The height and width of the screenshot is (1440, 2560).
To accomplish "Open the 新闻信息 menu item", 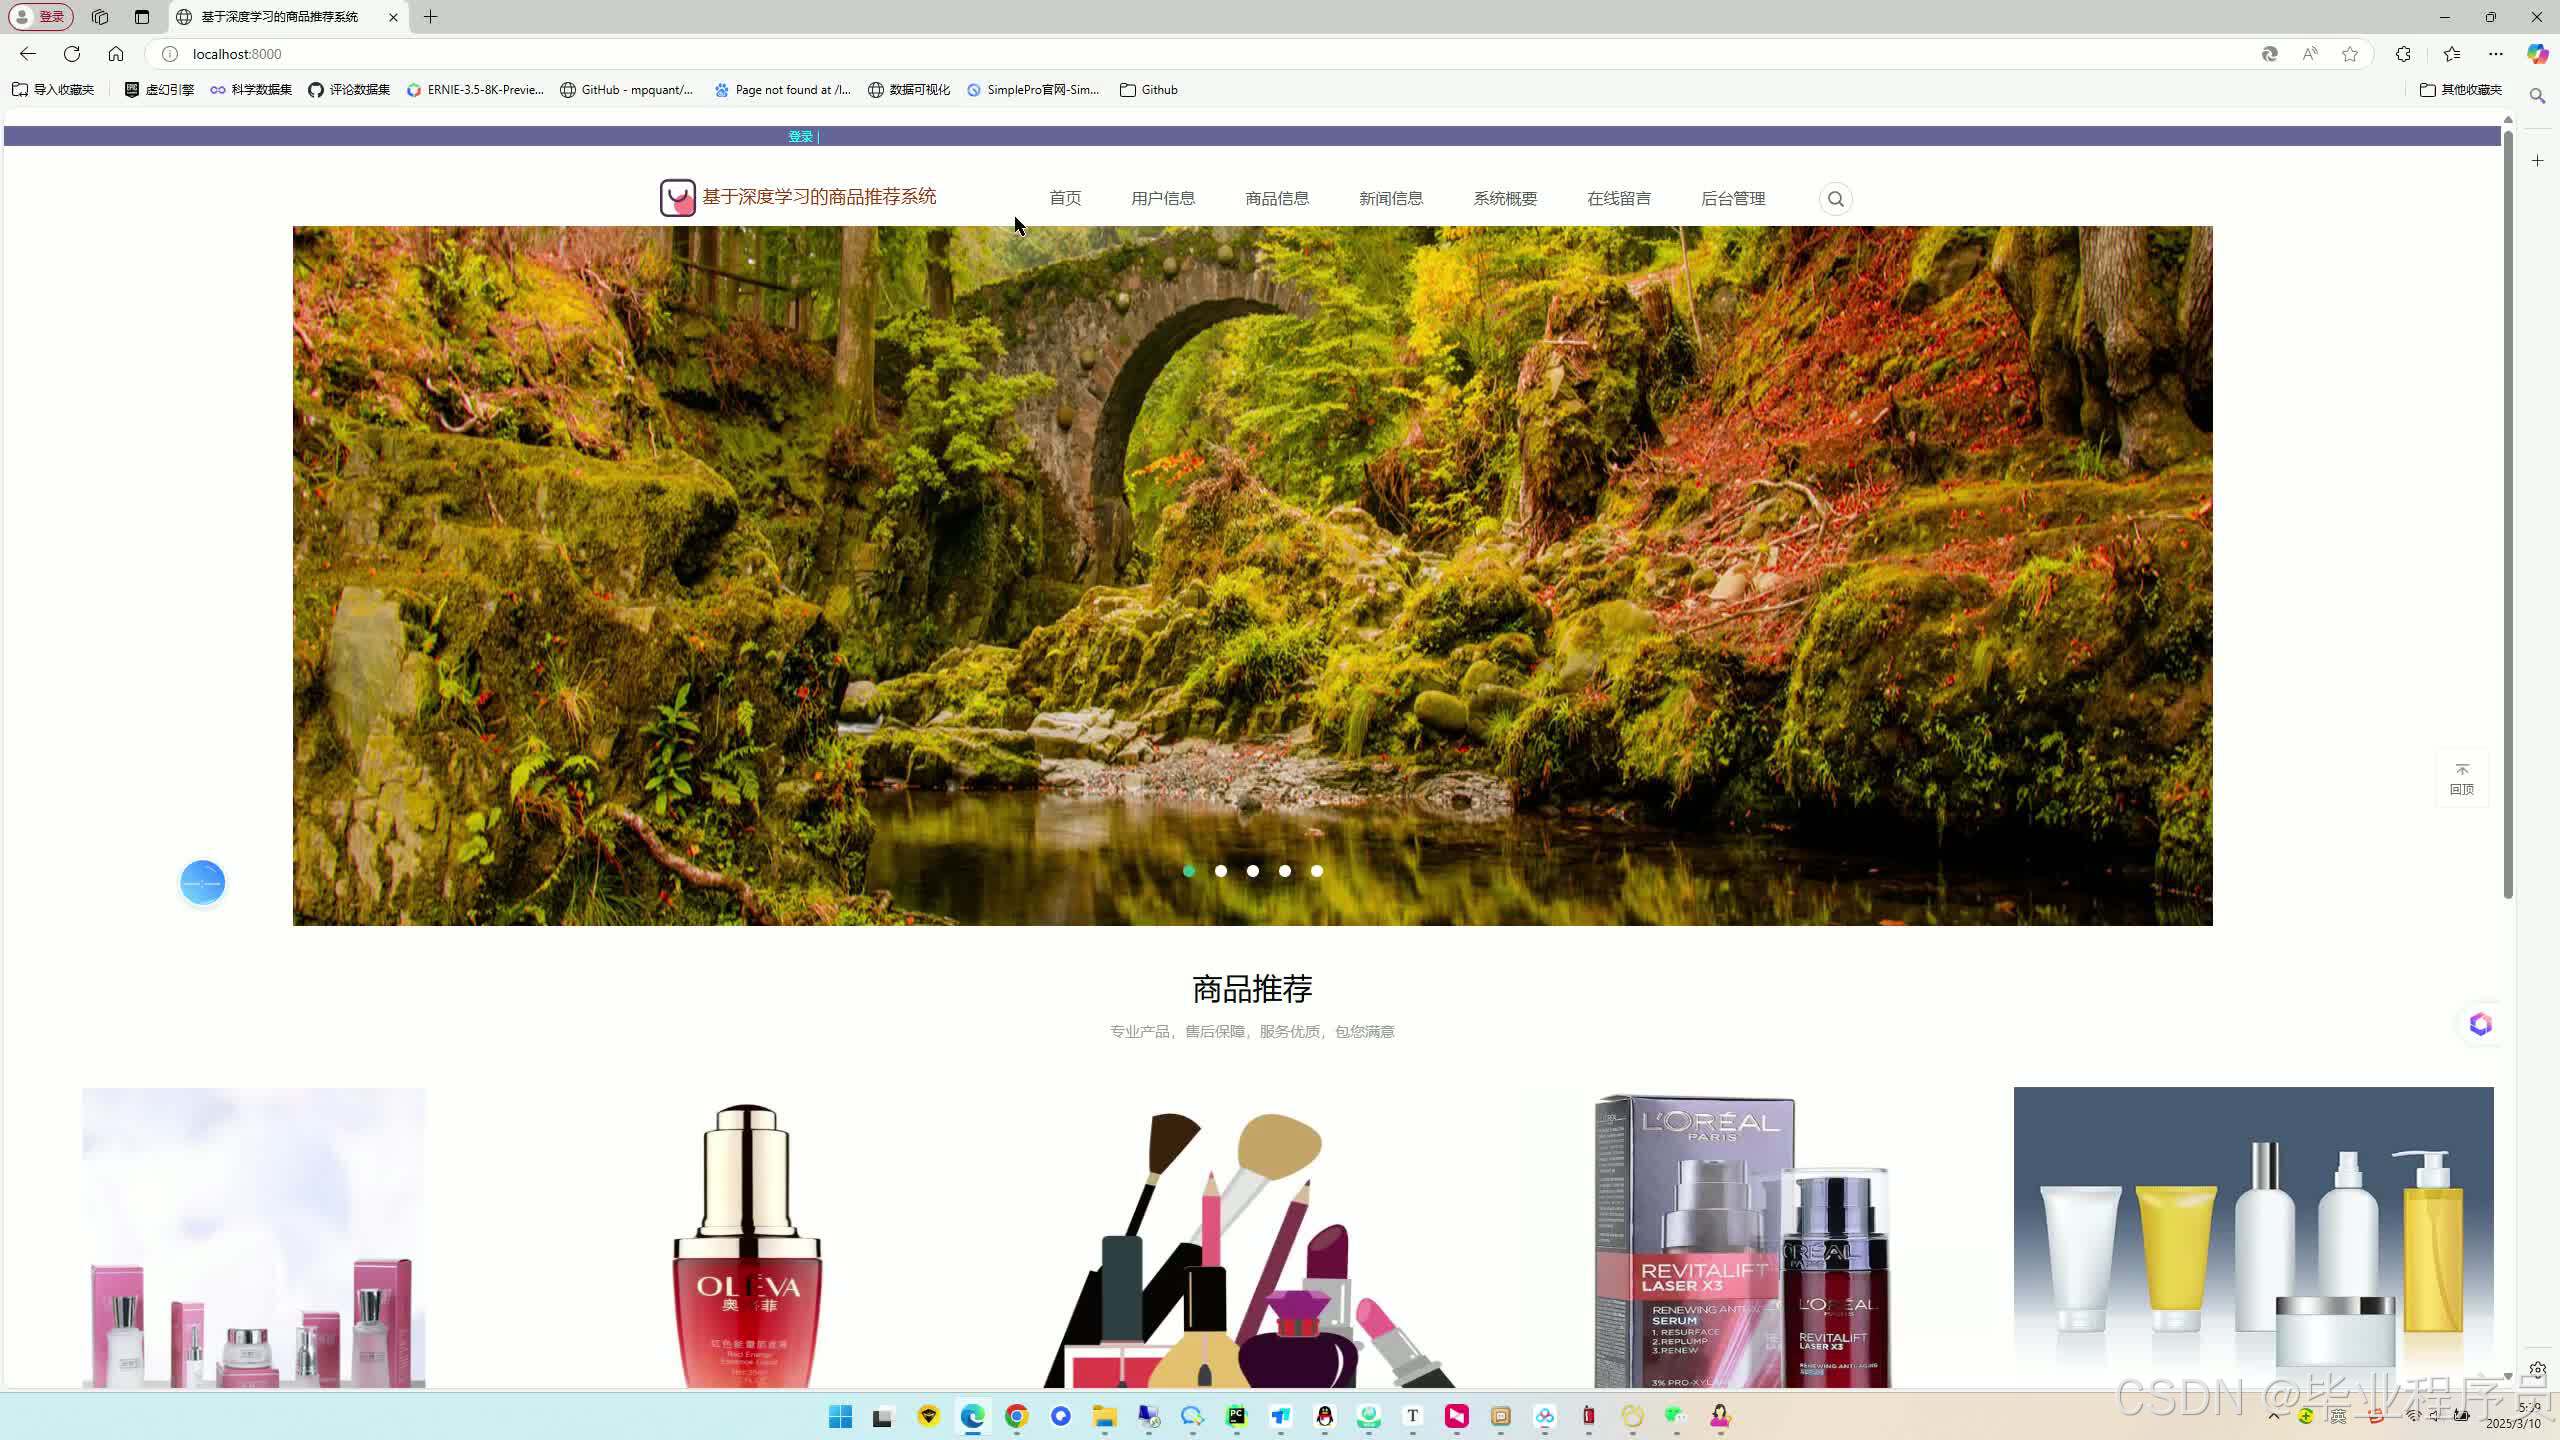I will (x=1391, y=199).
